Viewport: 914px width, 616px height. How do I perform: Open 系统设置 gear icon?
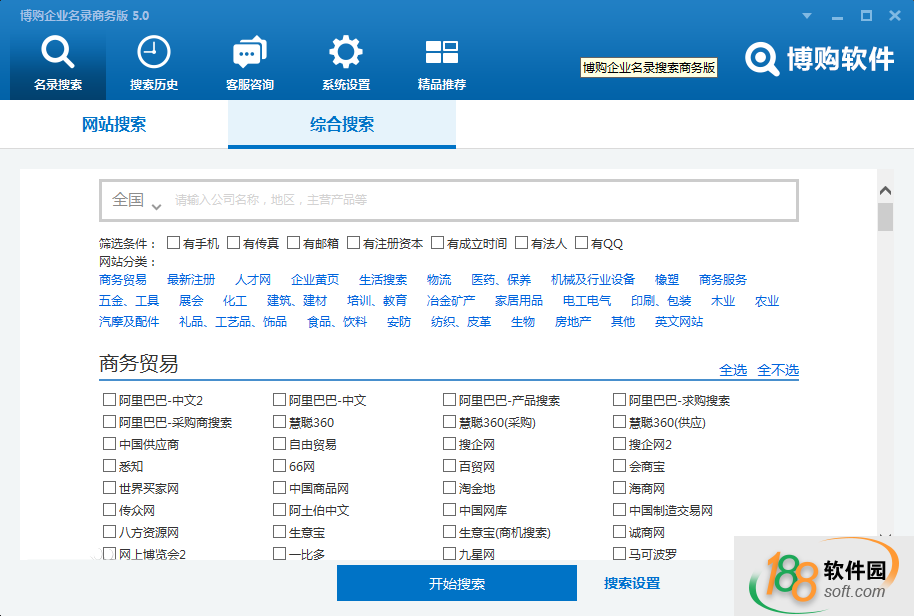click(346, 52)
